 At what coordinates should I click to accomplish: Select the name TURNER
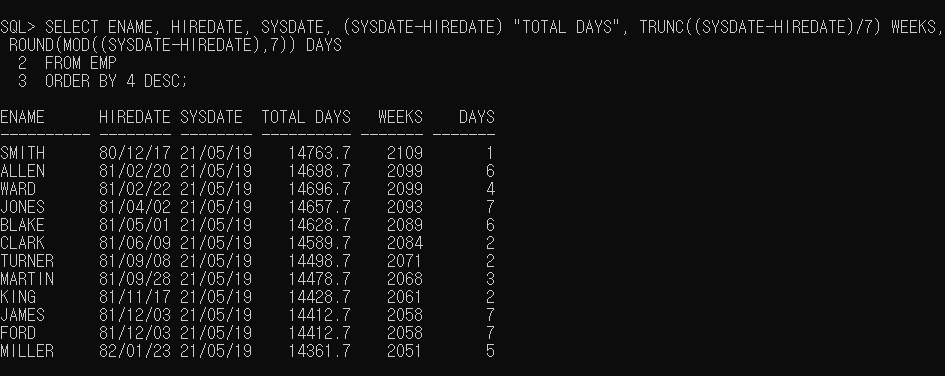coord(27,262)
